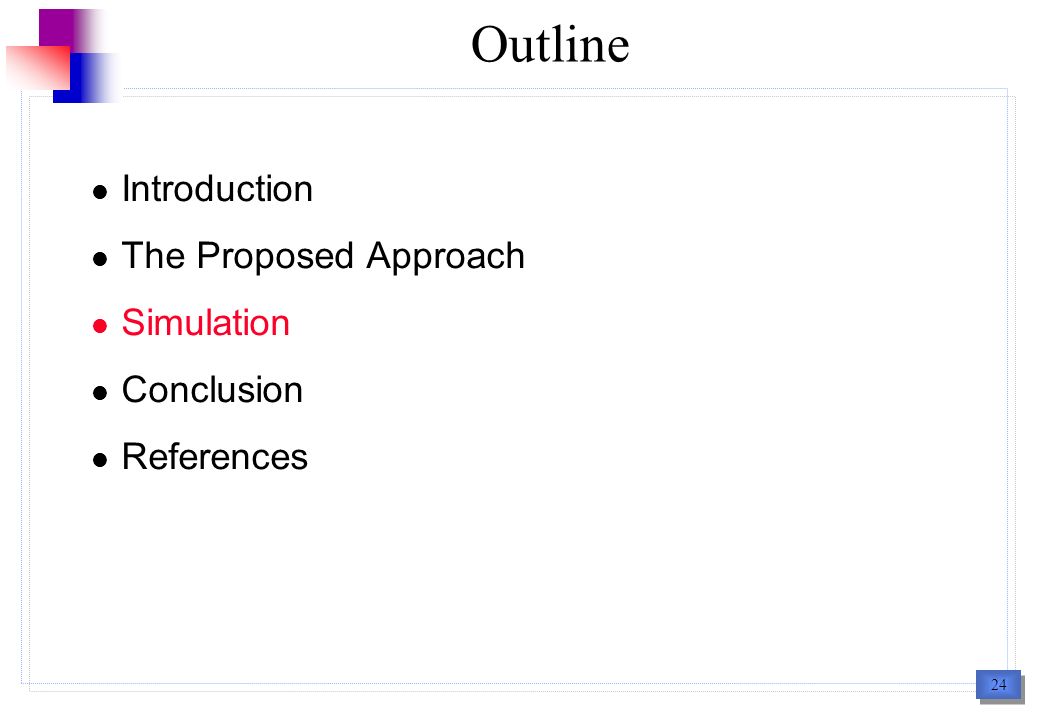1040x720 pixels.
Task: Click the capital O of Outline
Action: pyautogui.click(x=490, y=45)
